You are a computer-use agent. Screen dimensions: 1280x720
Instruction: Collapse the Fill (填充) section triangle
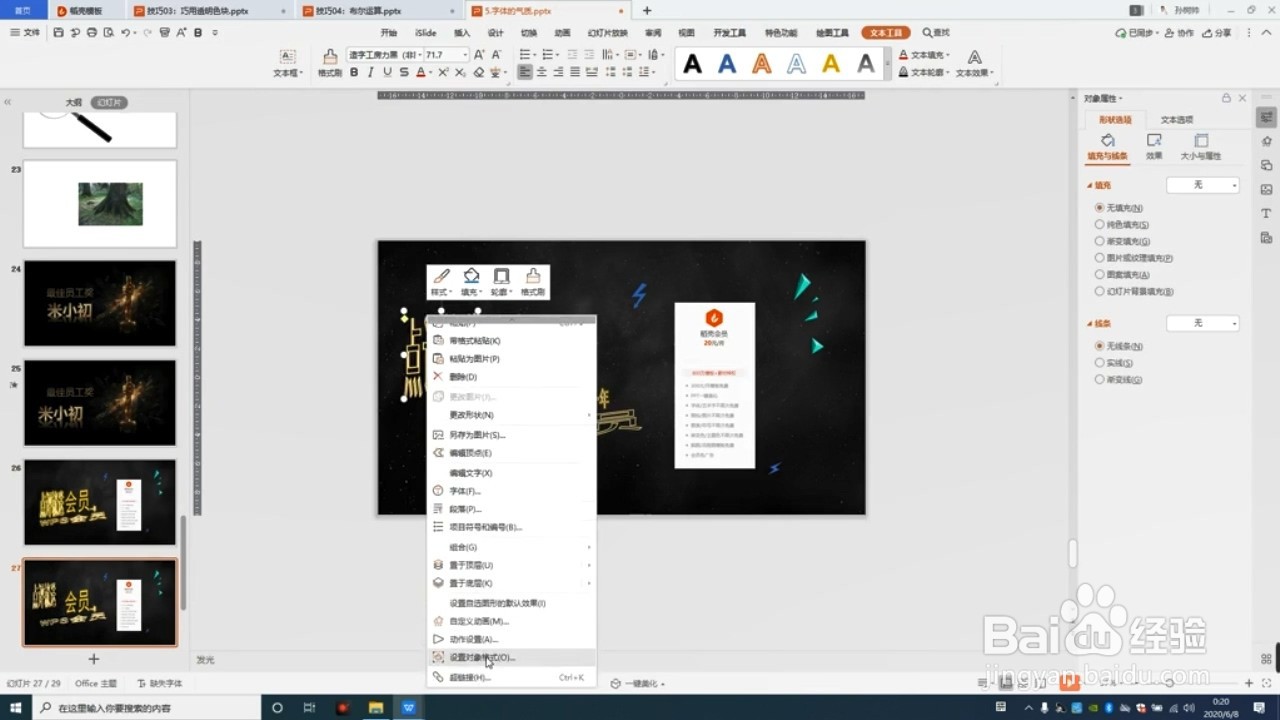tap(1090, 185)
